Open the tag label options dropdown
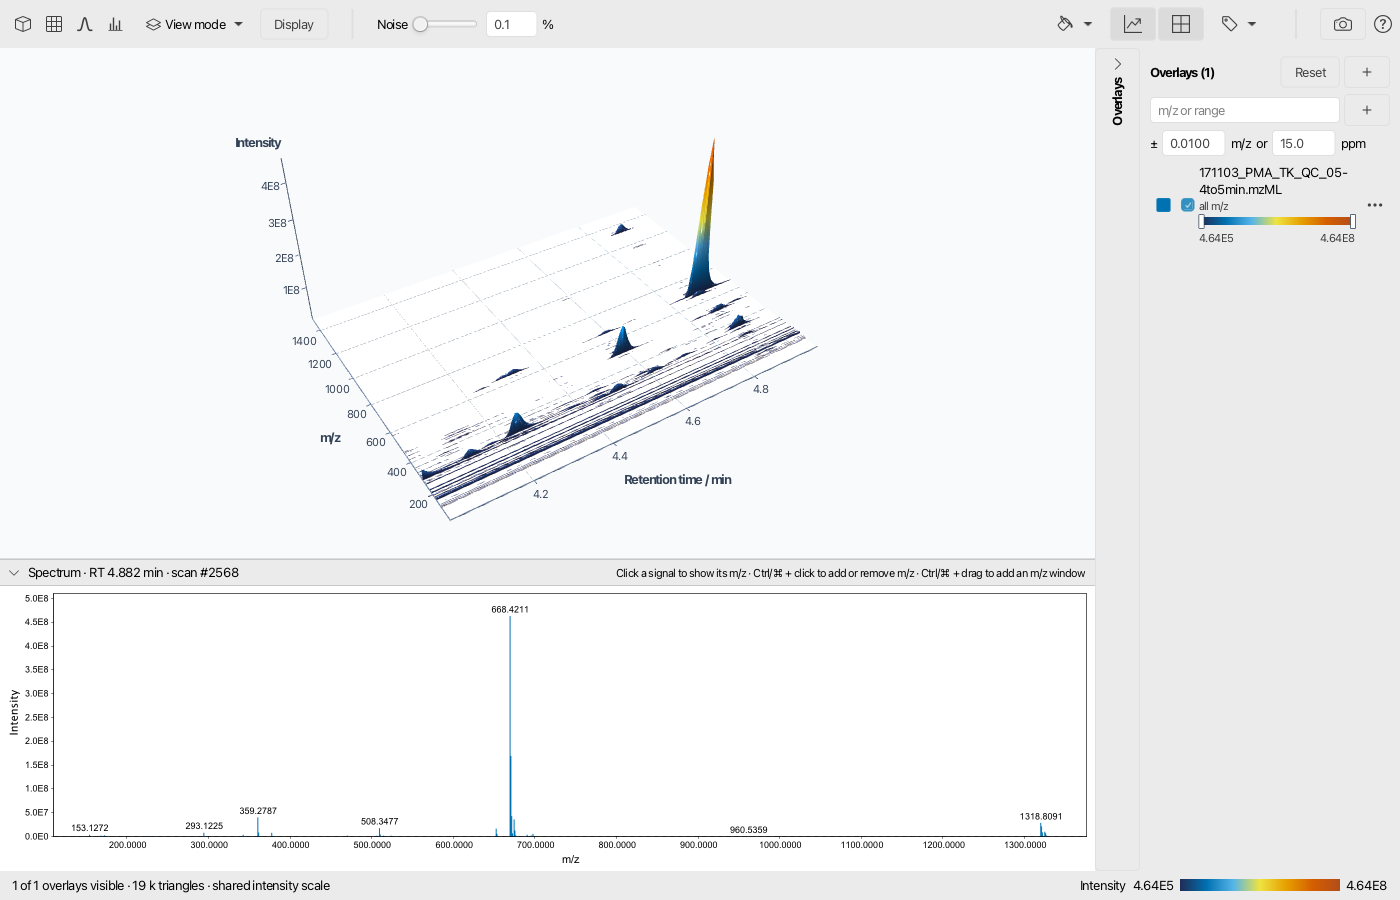 [1238, 24]
